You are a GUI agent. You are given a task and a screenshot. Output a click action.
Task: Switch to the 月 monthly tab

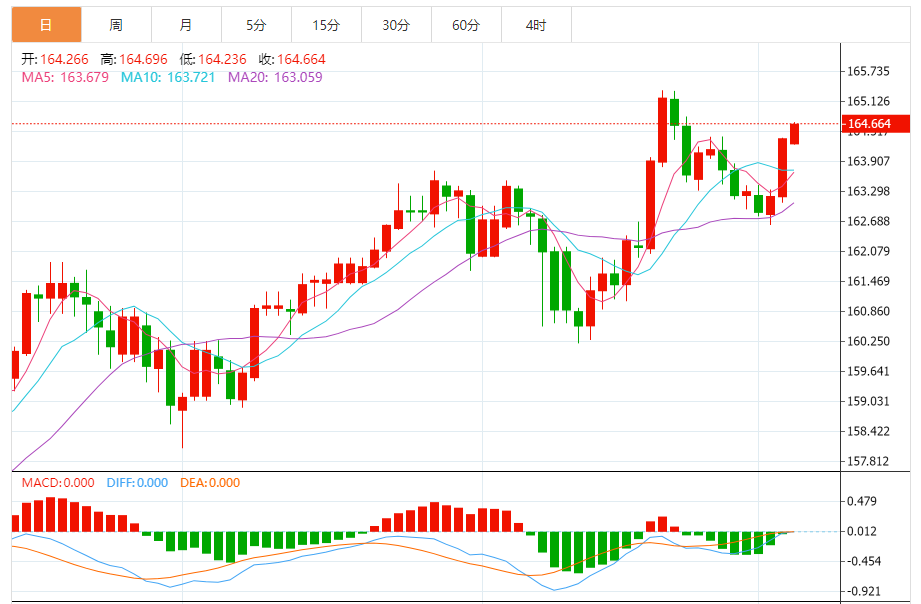[x=186, y=25]
